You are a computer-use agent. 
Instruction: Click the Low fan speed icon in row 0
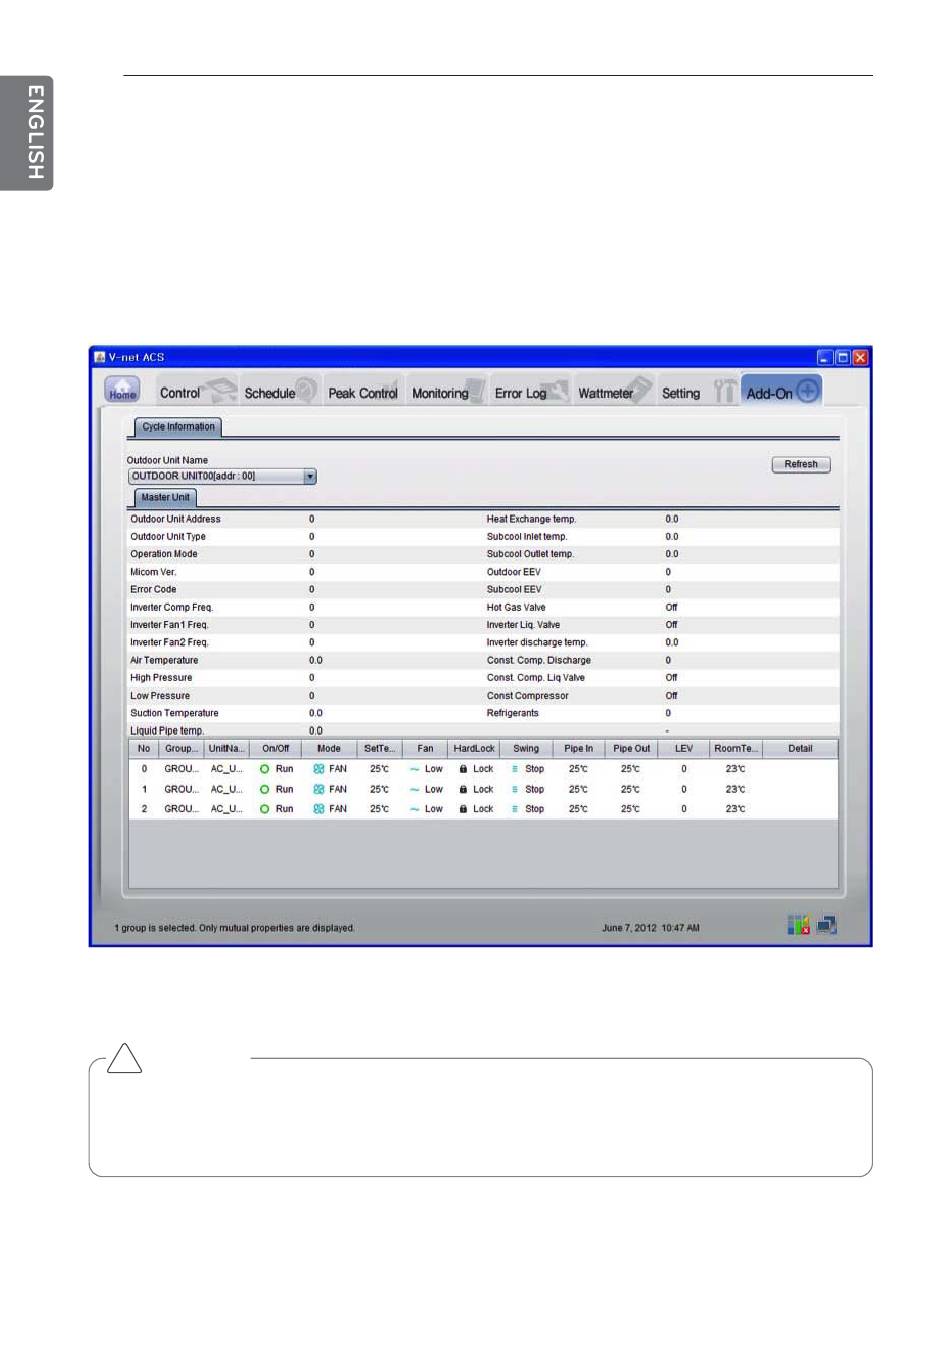(x=414, y=769)
